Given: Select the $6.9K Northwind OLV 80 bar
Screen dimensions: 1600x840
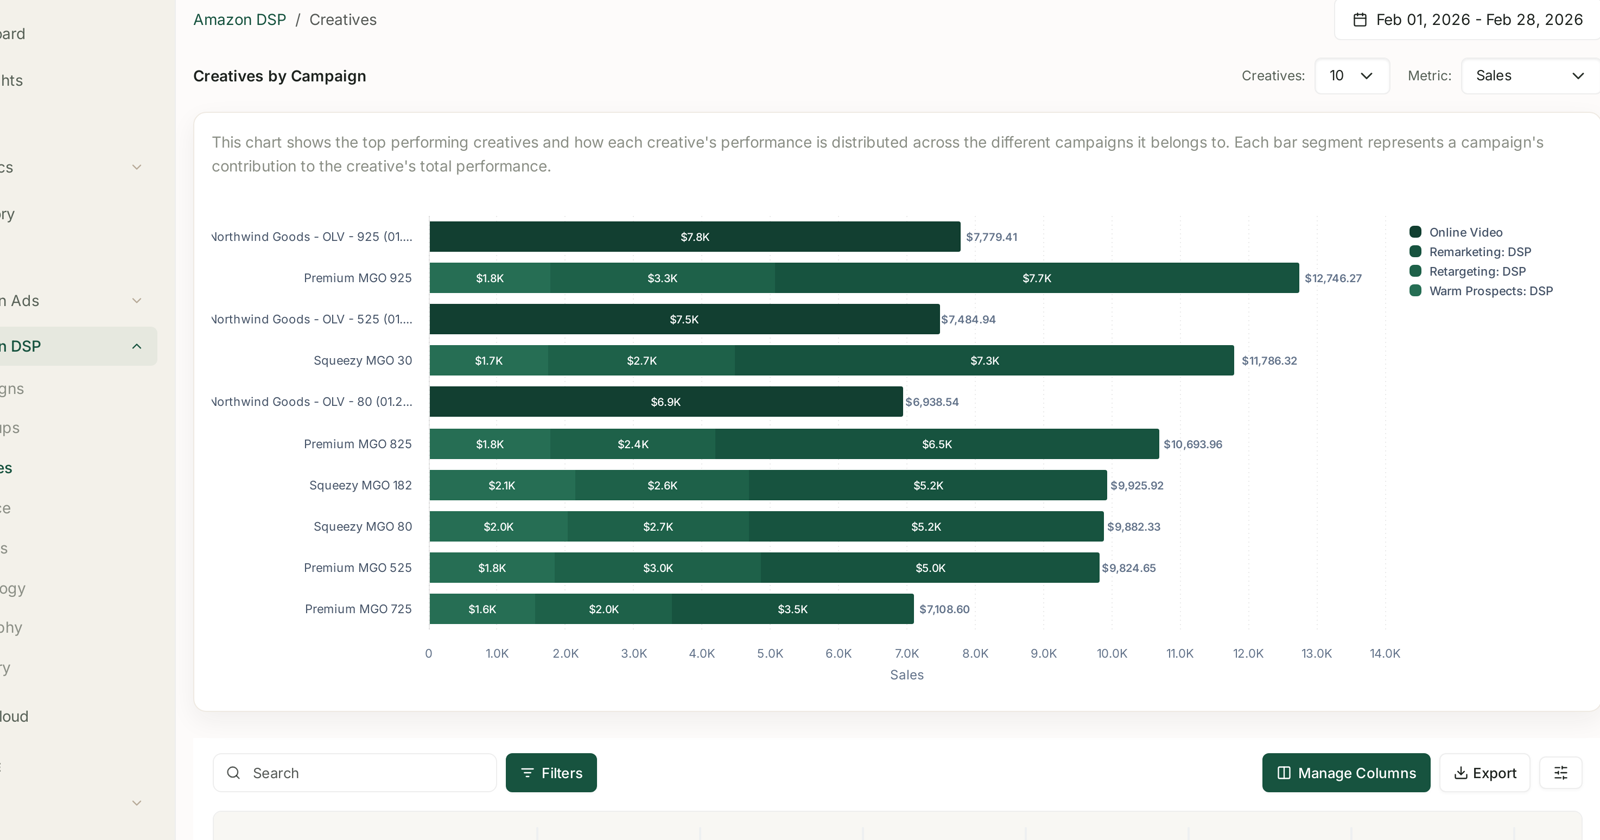Looking at the screenshot, I should [x=666, y=402].
